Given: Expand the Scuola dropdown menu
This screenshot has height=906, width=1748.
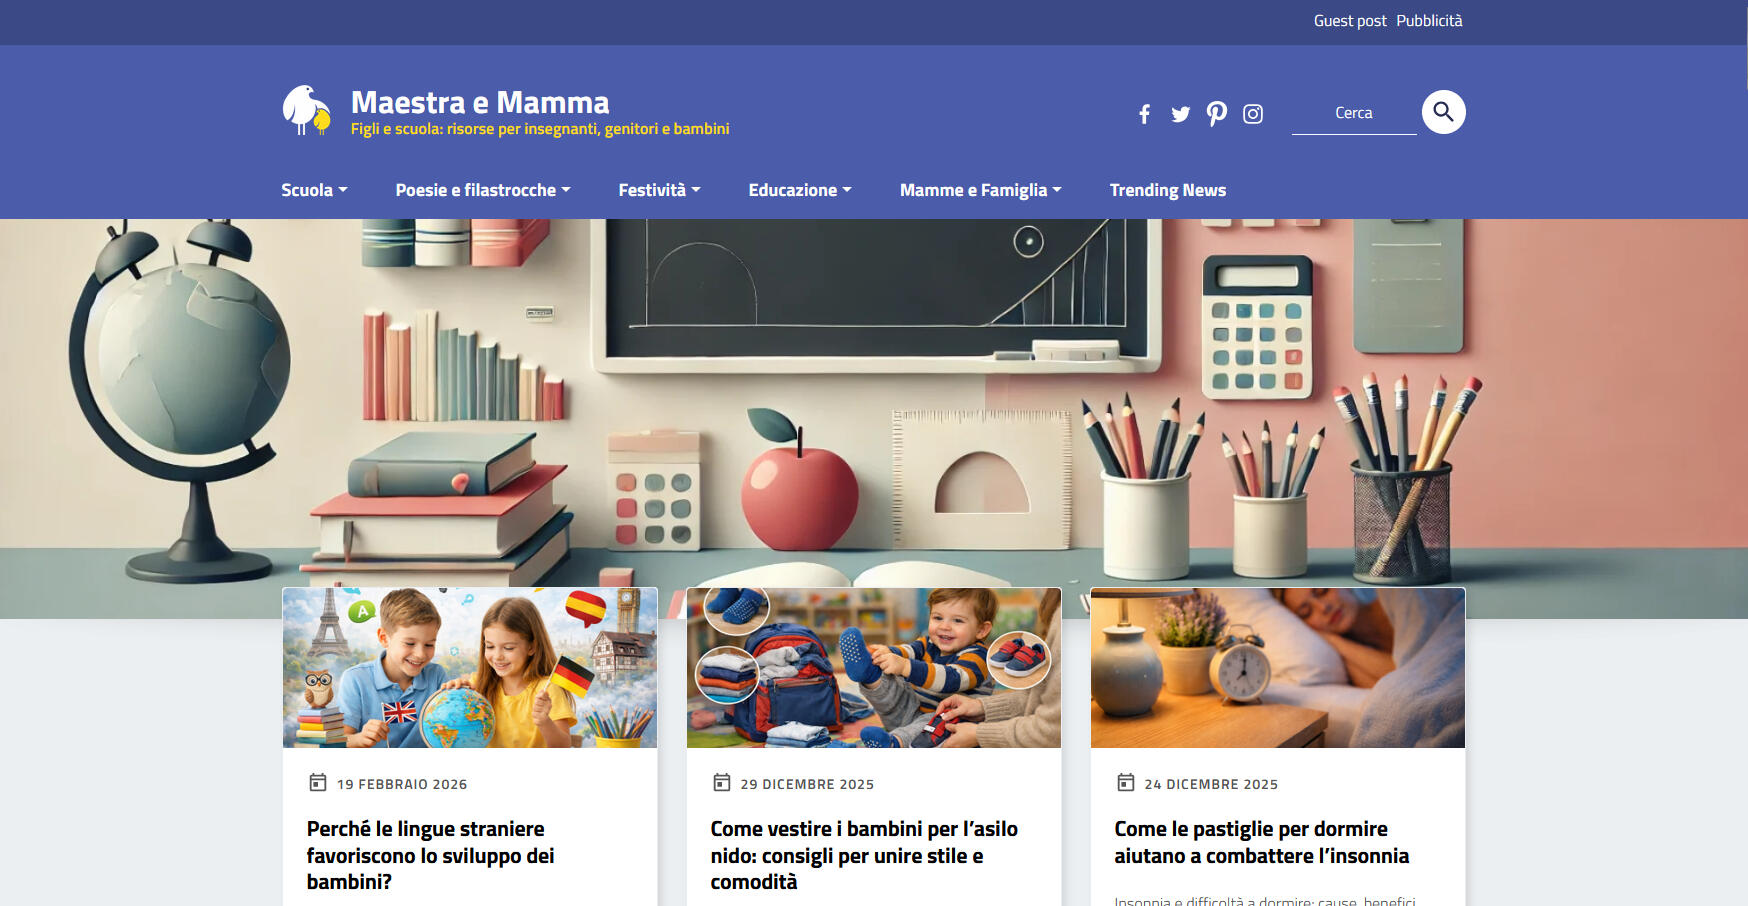Looking at the screenshot, I should point(314,190).
